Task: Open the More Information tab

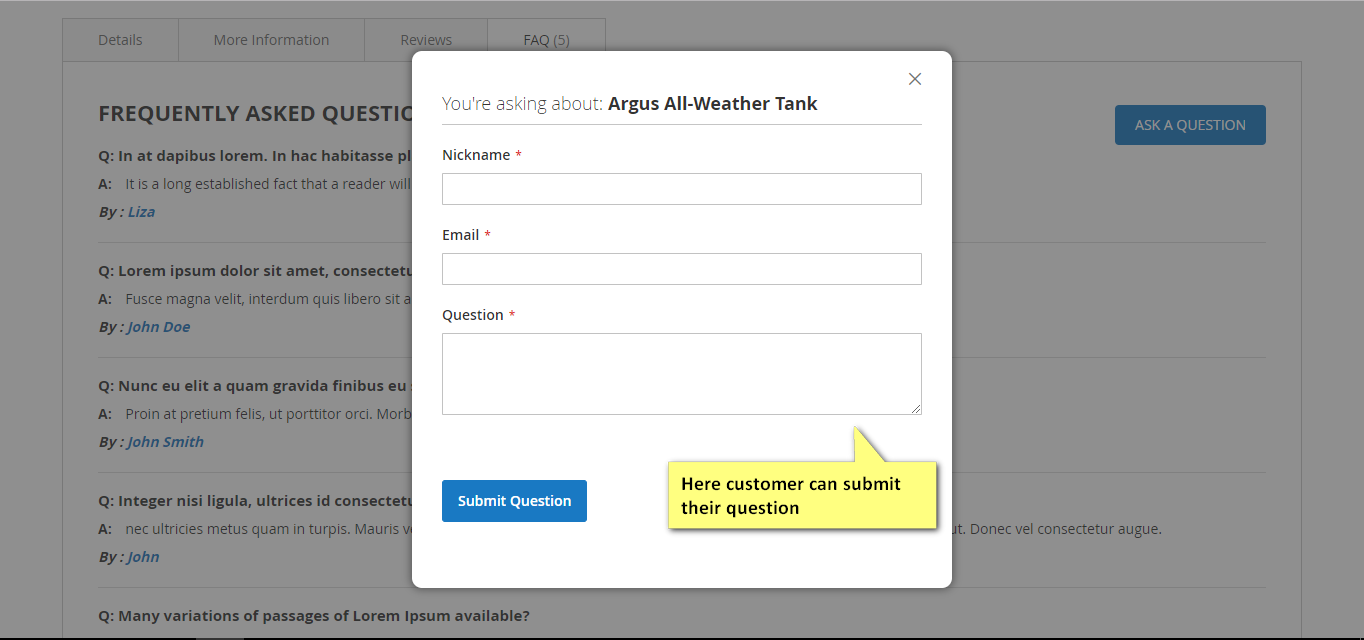Action: pos(271,40)
